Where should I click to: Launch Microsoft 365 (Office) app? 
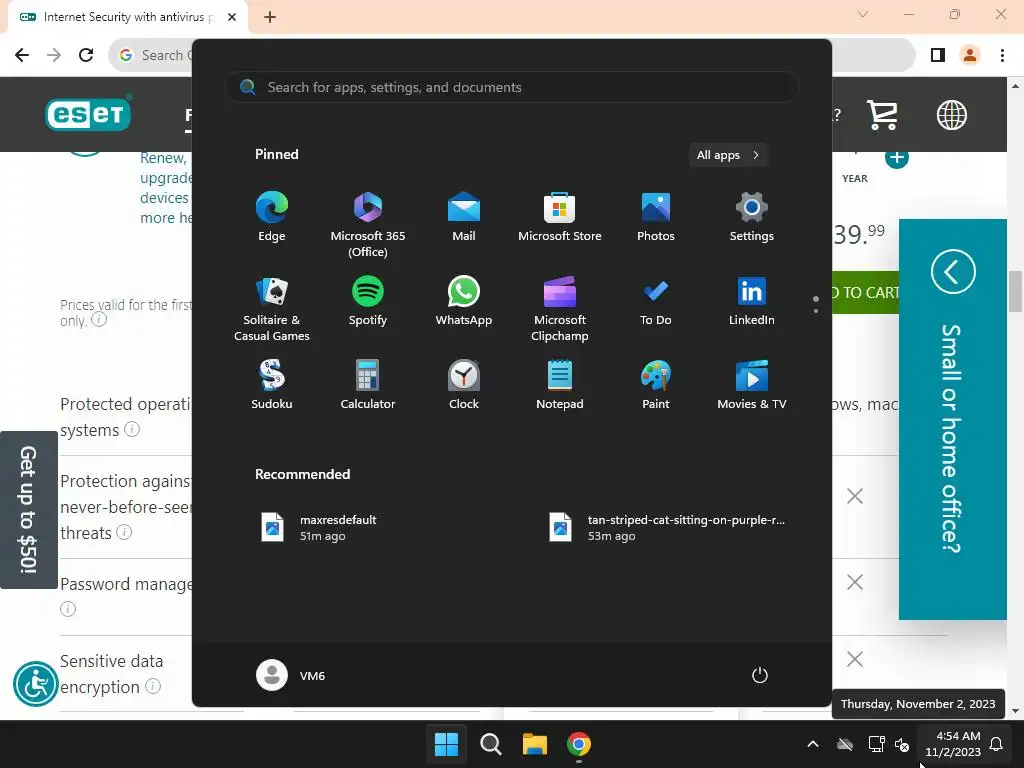(x=368, y=224)
